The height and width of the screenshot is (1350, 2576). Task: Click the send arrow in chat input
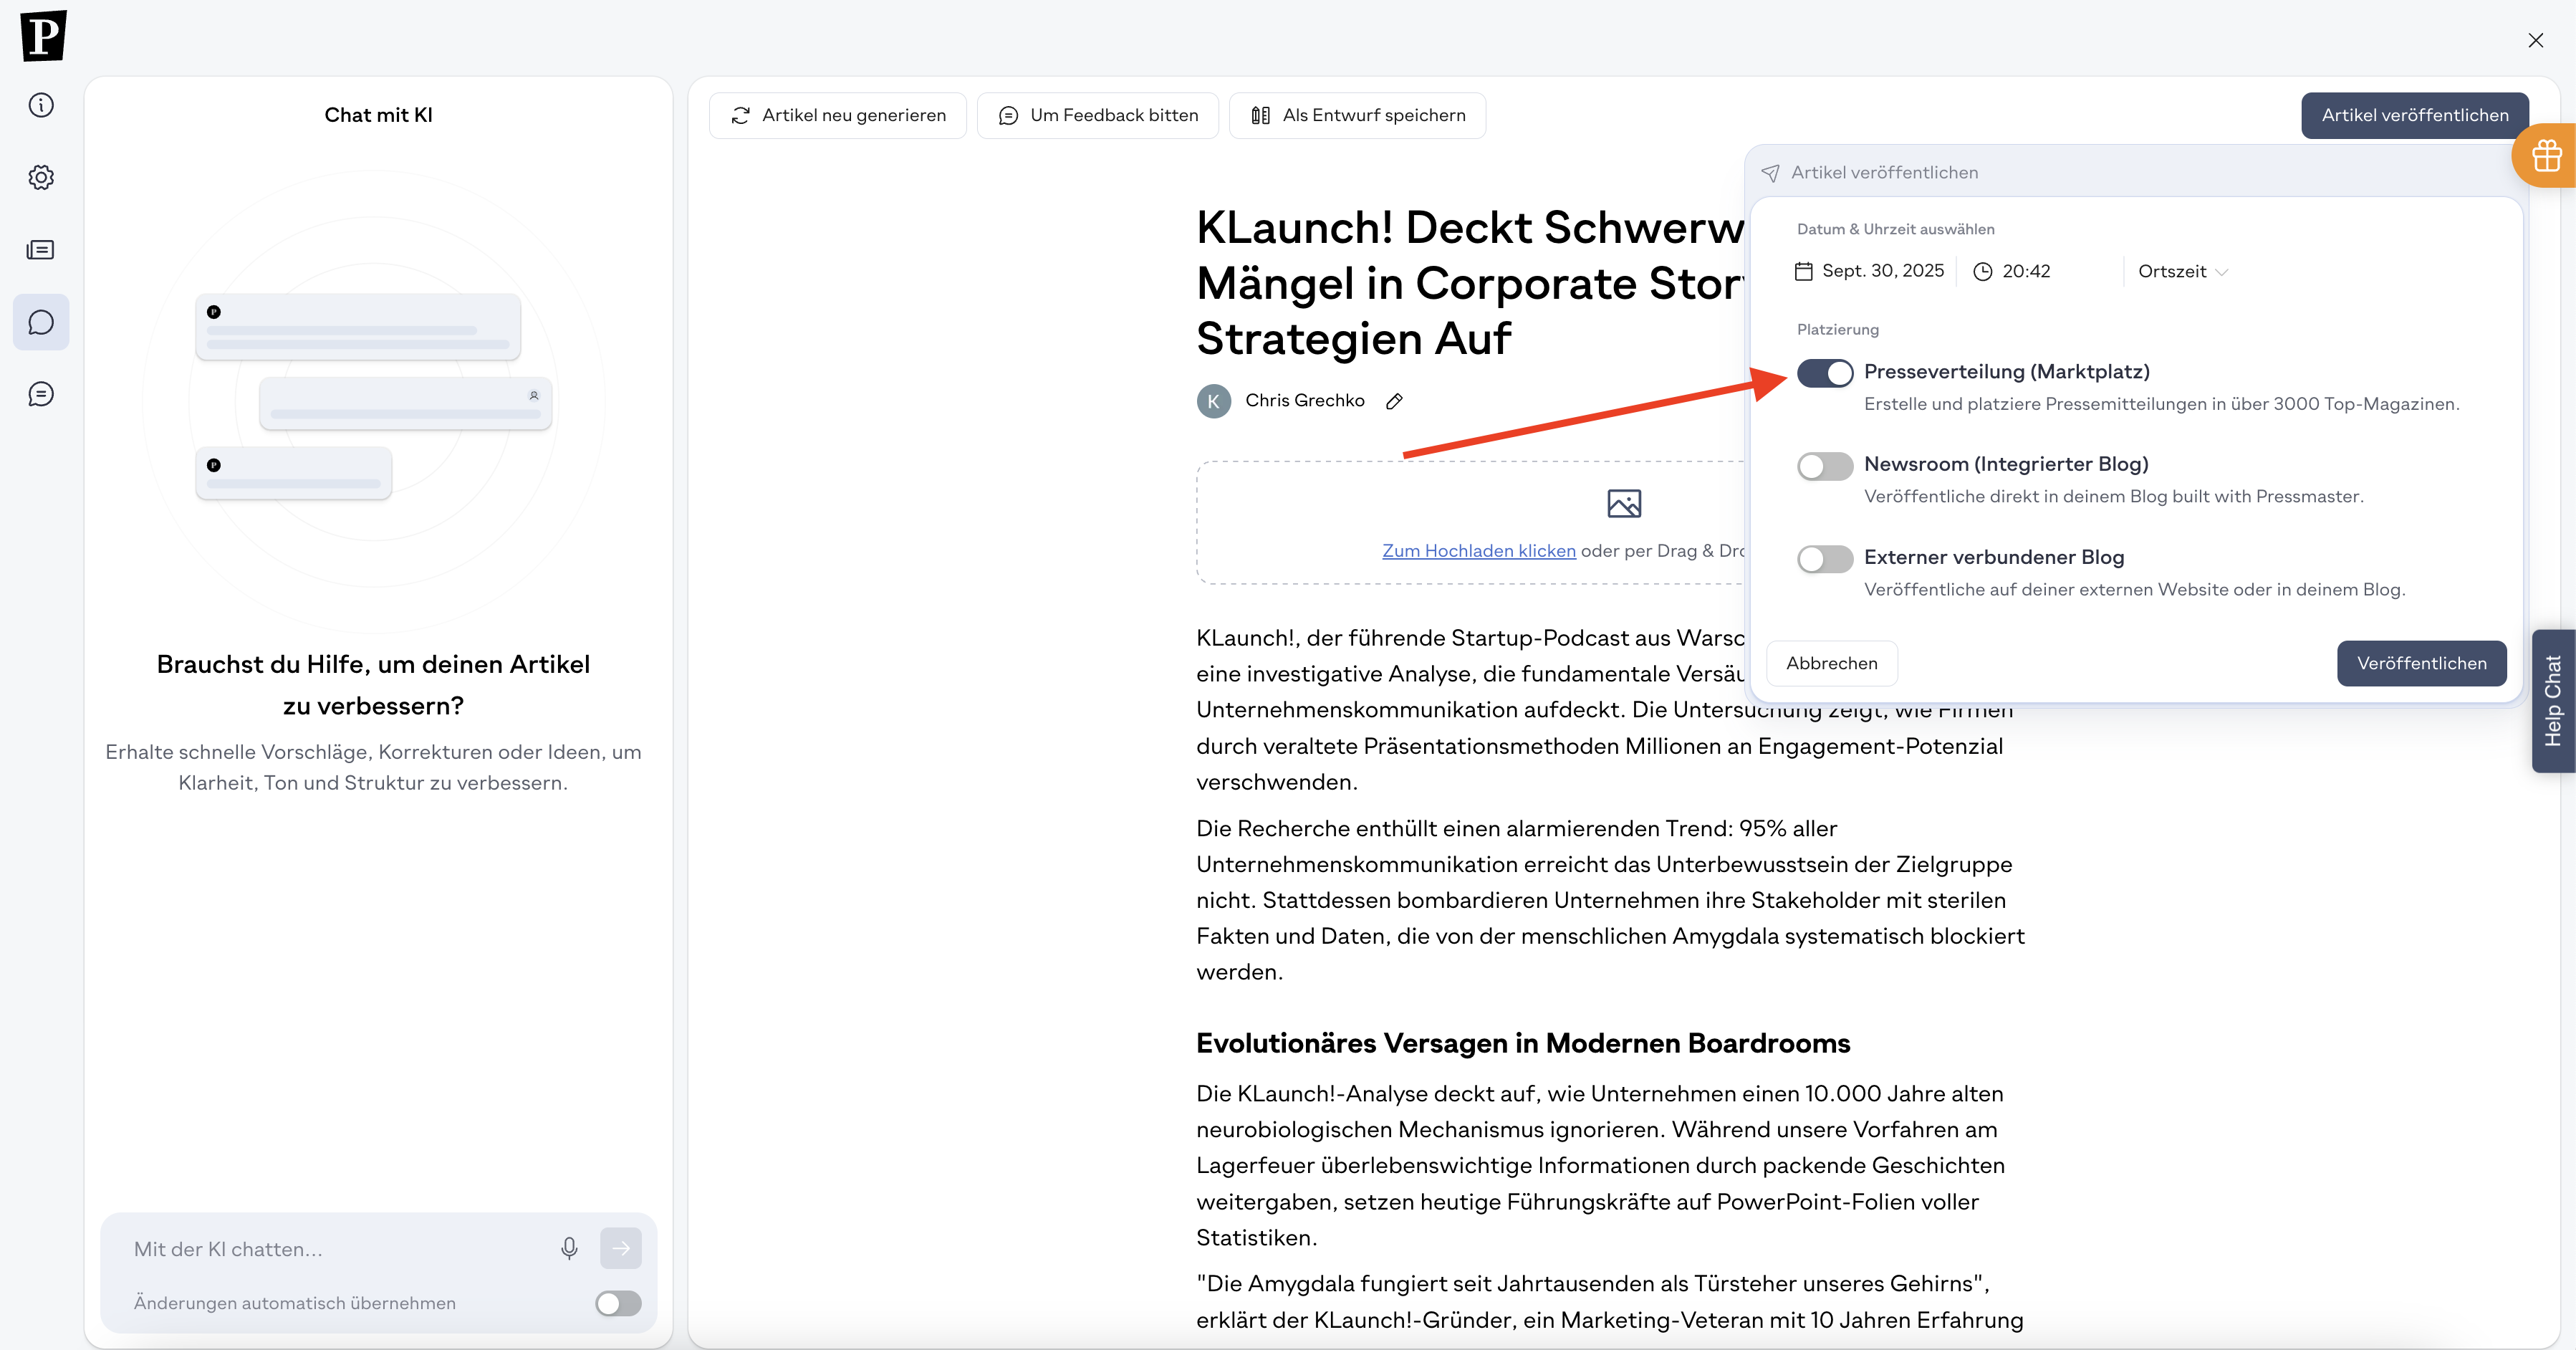pyautogui.click(x=621, y=1248)
